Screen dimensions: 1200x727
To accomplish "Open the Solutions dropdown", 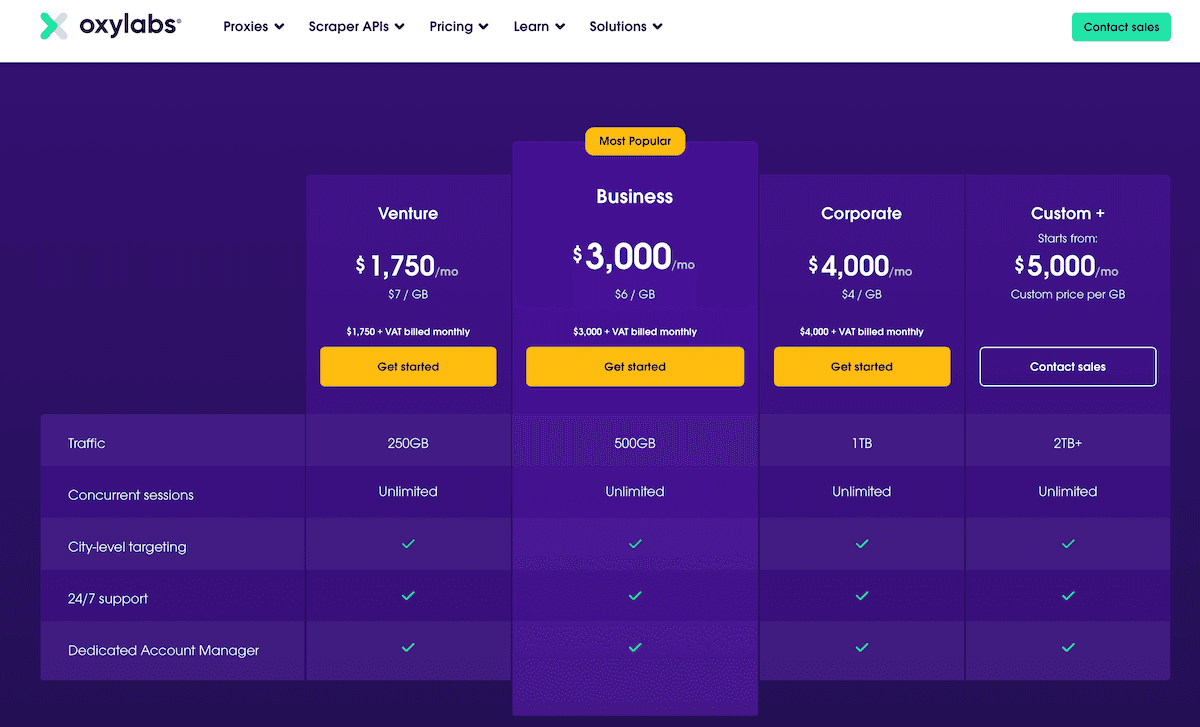I will coord(626,27).
